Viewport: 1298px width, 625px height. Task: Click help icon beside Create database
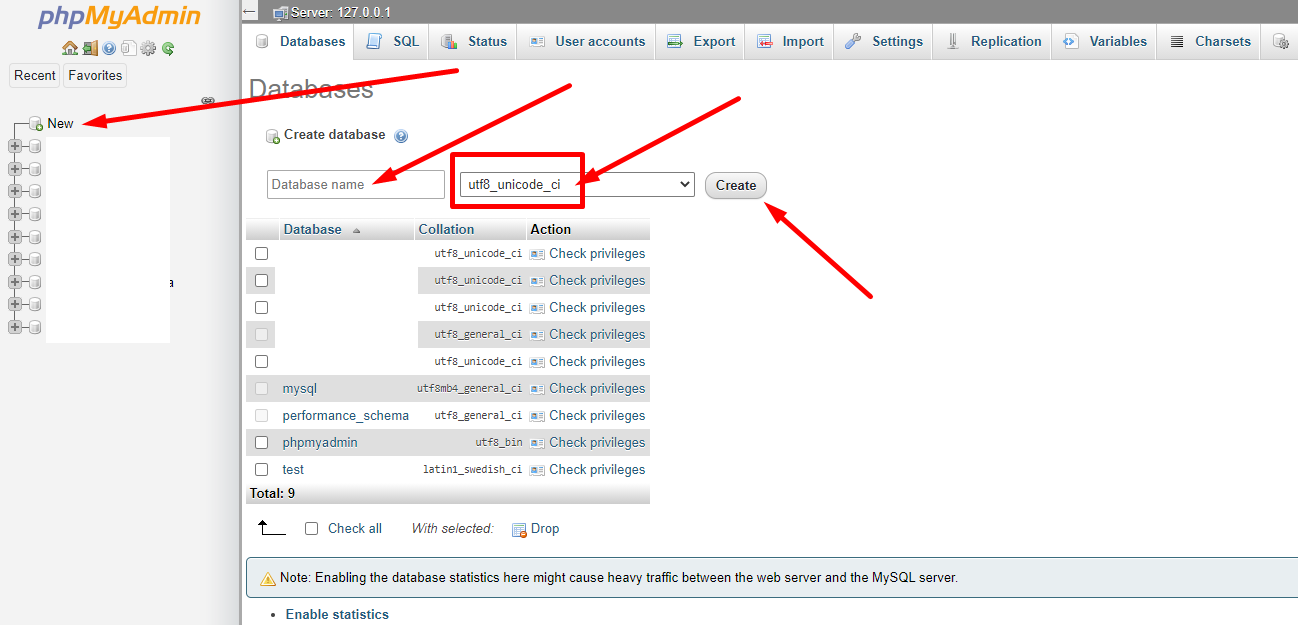tap(401, 136)
